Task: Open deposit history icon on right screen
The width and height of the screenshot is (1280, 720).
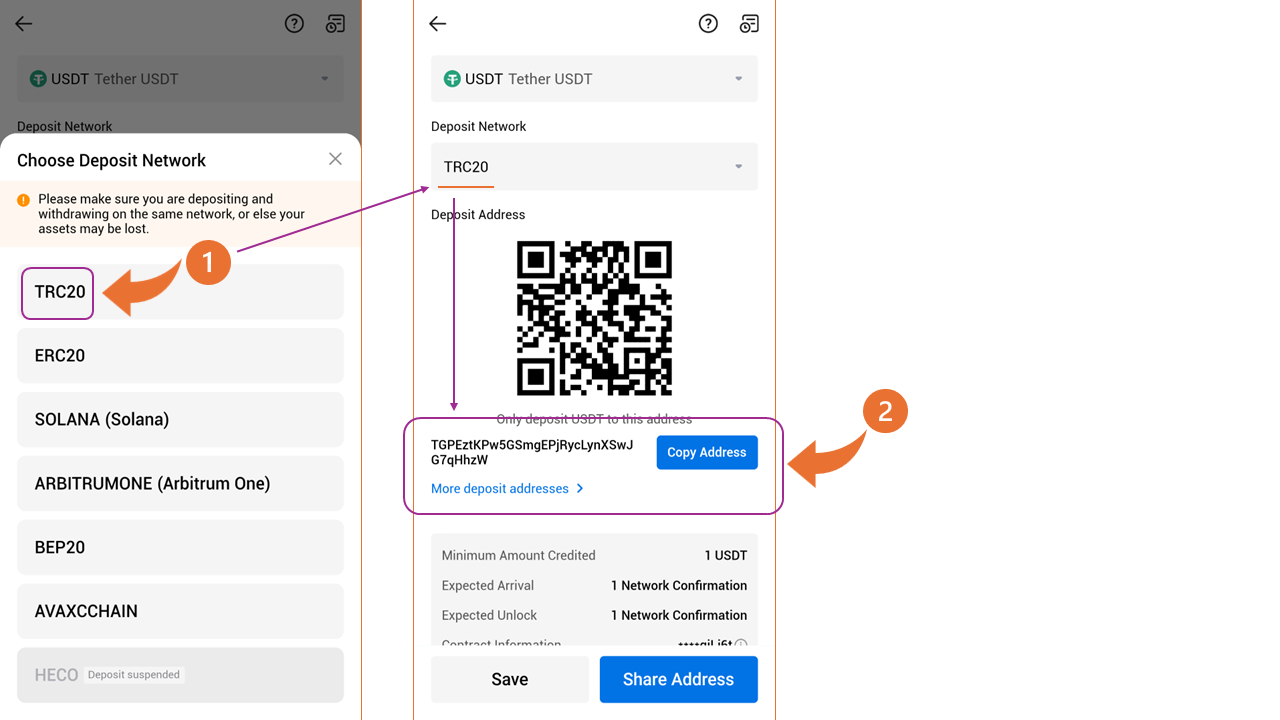Action: point(749,24)
